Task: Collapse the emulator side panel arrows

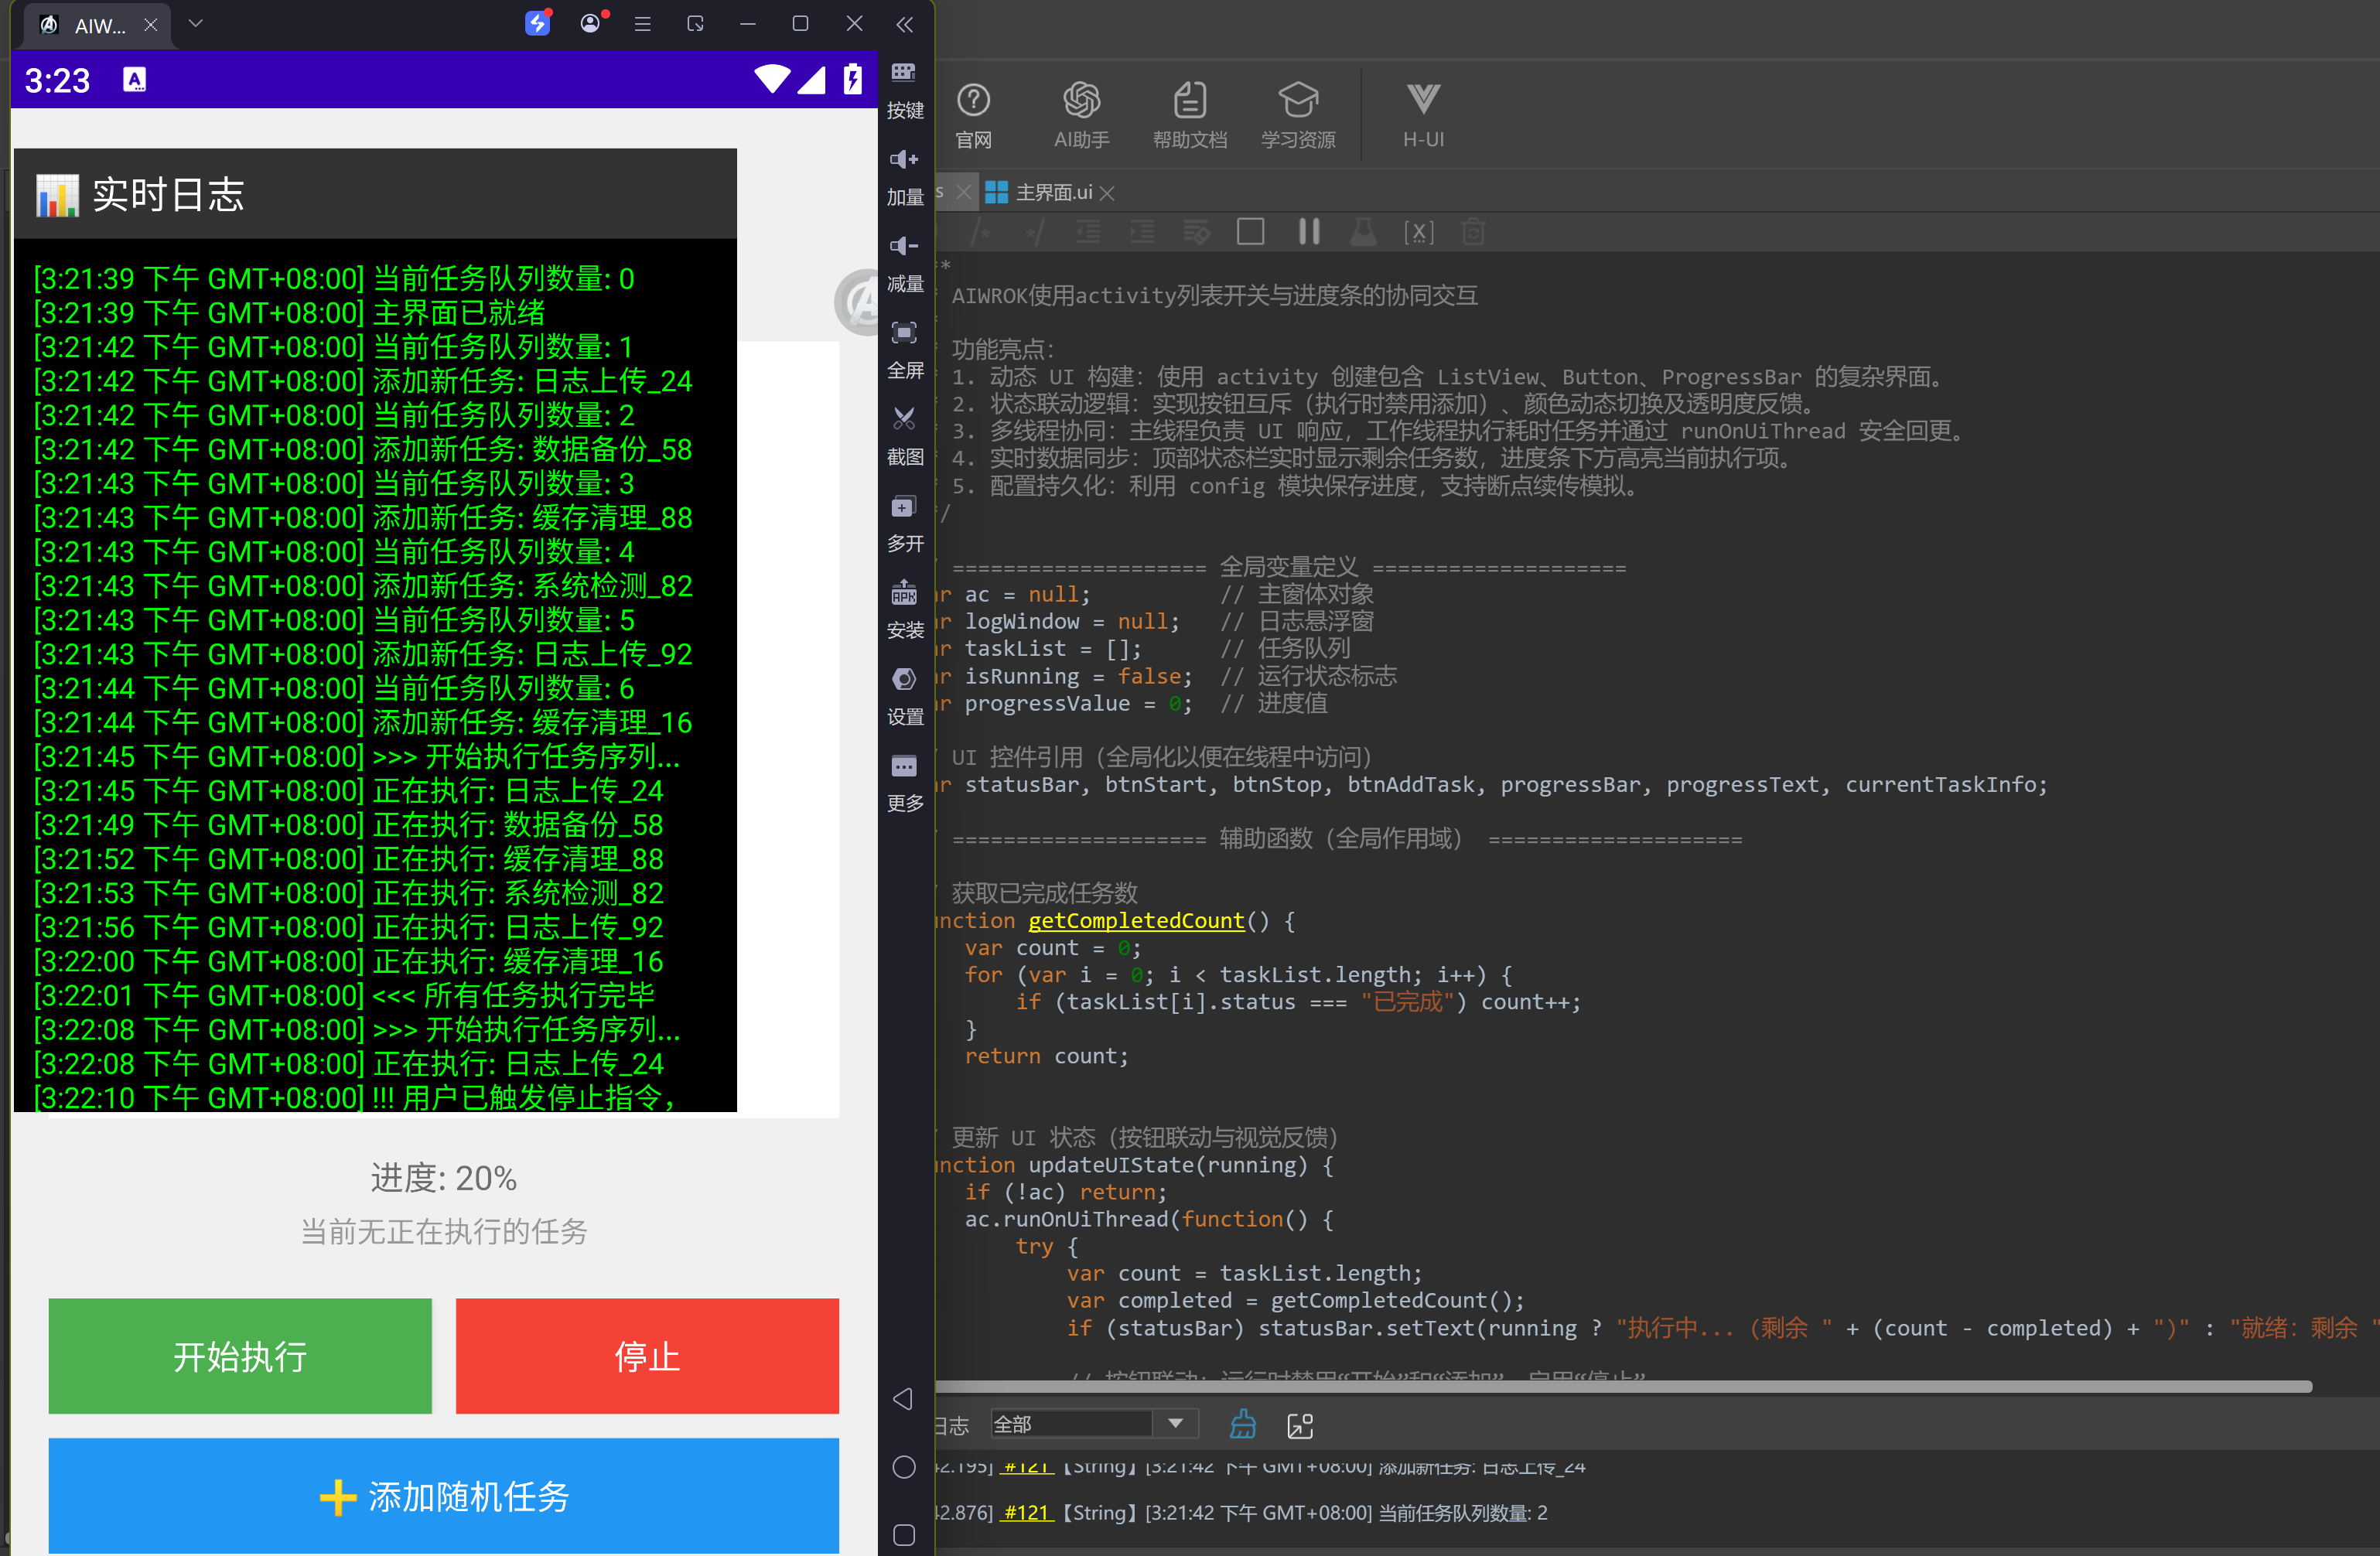Action: pos(904,24)
